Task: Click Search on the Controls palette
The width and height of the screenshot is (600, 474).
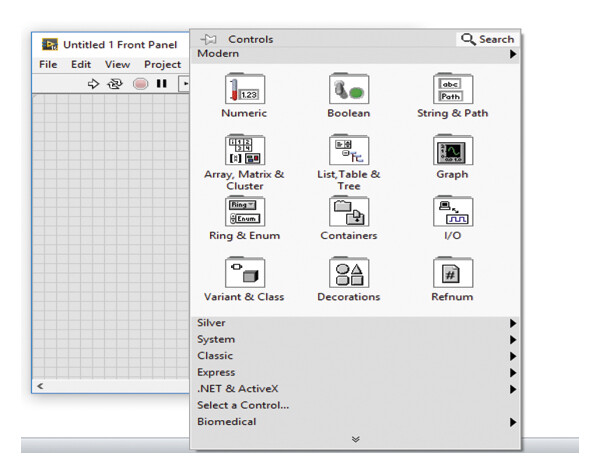Action: [488, 39]
